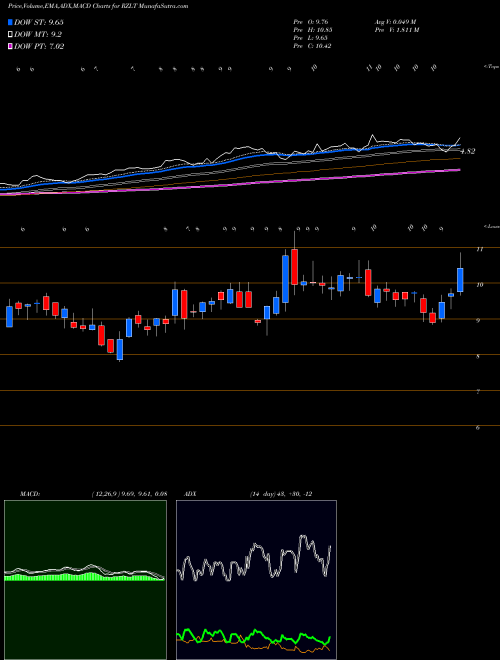Click the price axis label 9

tap(478, 320)
